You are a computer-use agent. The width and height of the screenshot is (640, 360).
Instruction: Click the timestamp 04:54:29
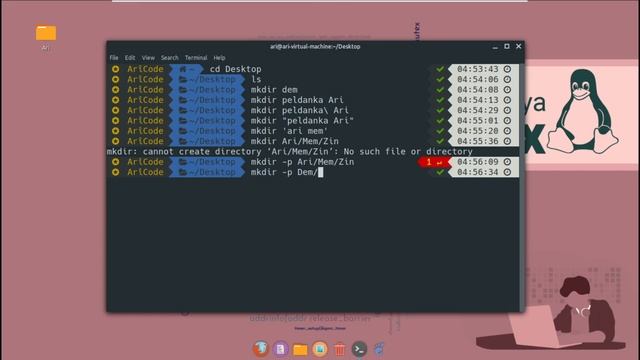tap(478, 110)
